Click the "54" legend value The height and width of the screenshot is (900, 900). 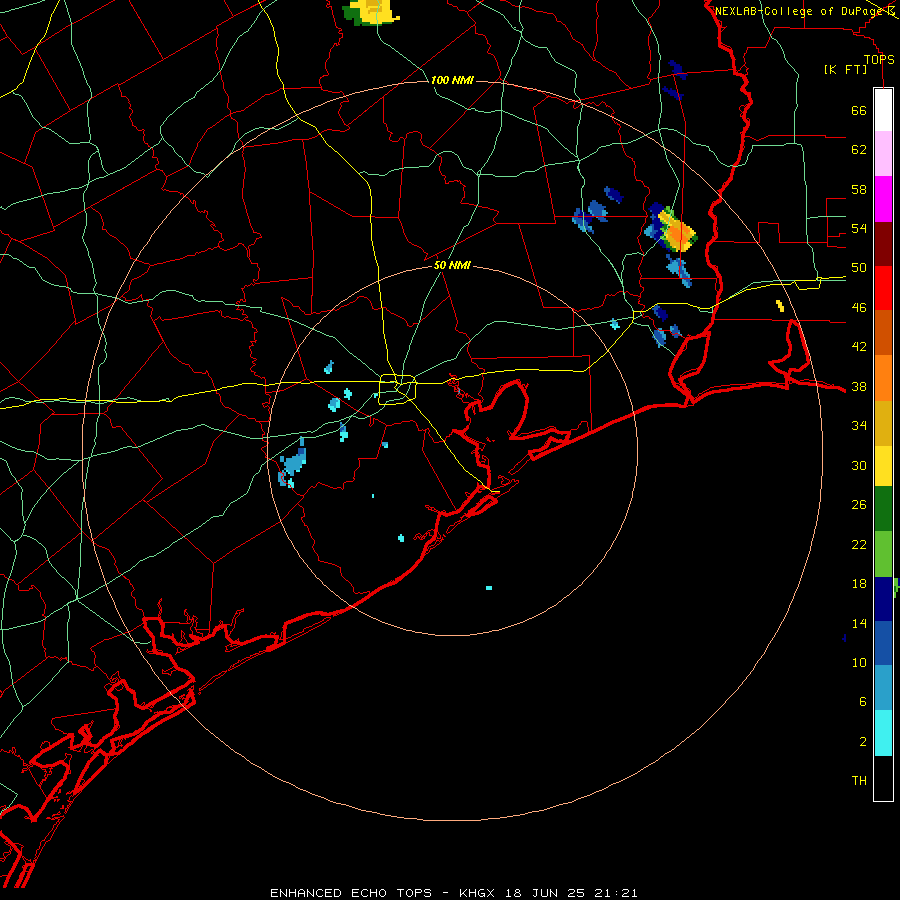point(859,228)
